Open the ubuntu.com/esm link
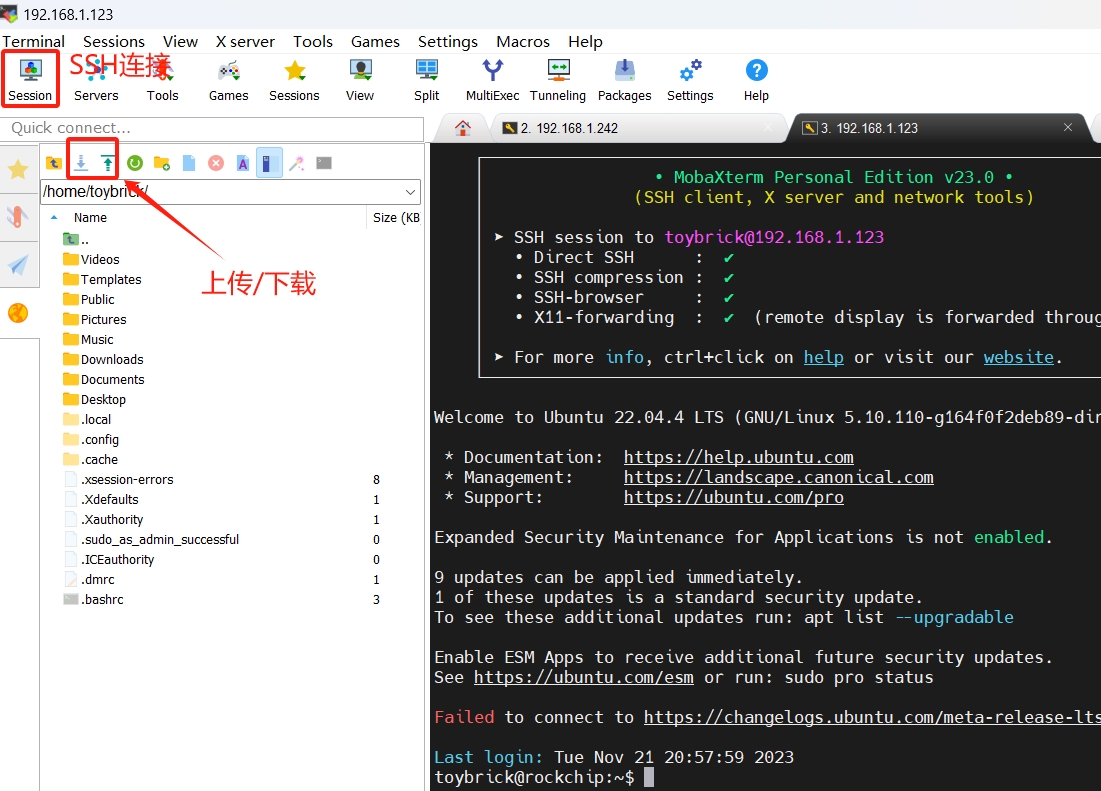The height and width of the screenshot is (791, 1101). click(x=584, y=677)
